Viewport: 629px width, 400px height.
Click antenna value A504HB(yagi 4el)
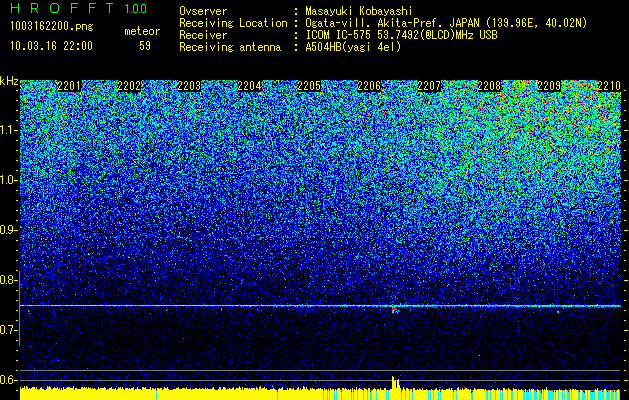click(x=353, y=47)
